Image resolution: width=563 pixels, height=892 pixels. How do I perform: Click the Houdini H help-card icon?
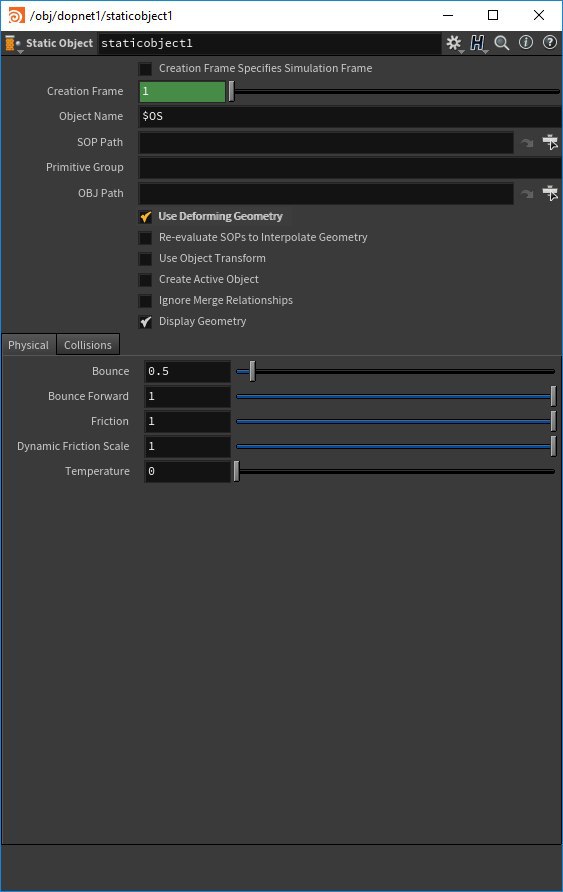coord(478,43)
